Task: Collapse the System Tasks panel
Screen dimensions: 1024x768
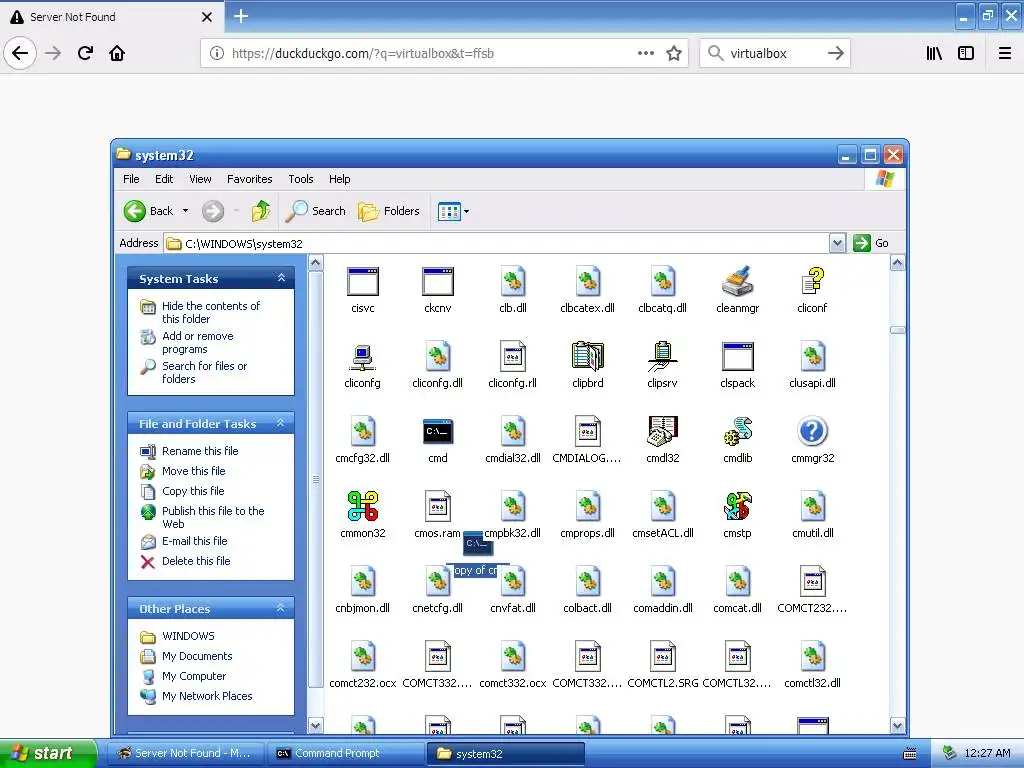Action: point(281,278)
